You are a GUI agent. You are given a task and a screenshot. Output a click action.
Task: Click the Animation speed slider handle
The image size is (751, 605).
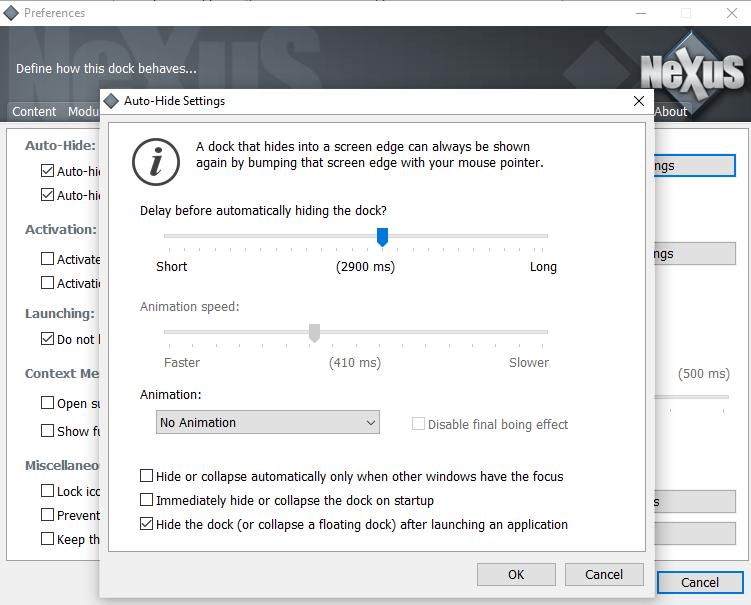coord(314,332)
